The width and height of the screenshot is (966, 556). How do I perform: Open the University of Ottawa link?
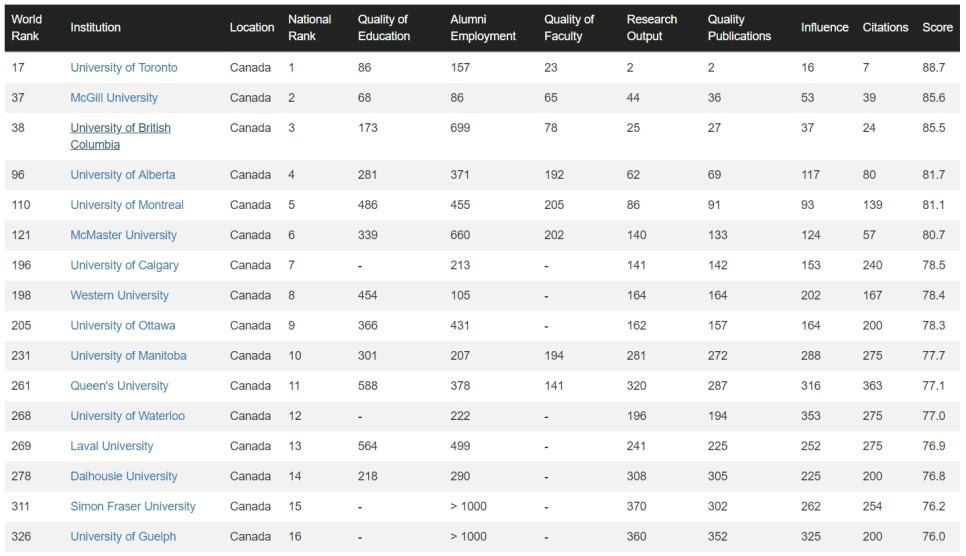tap(123, 326)
